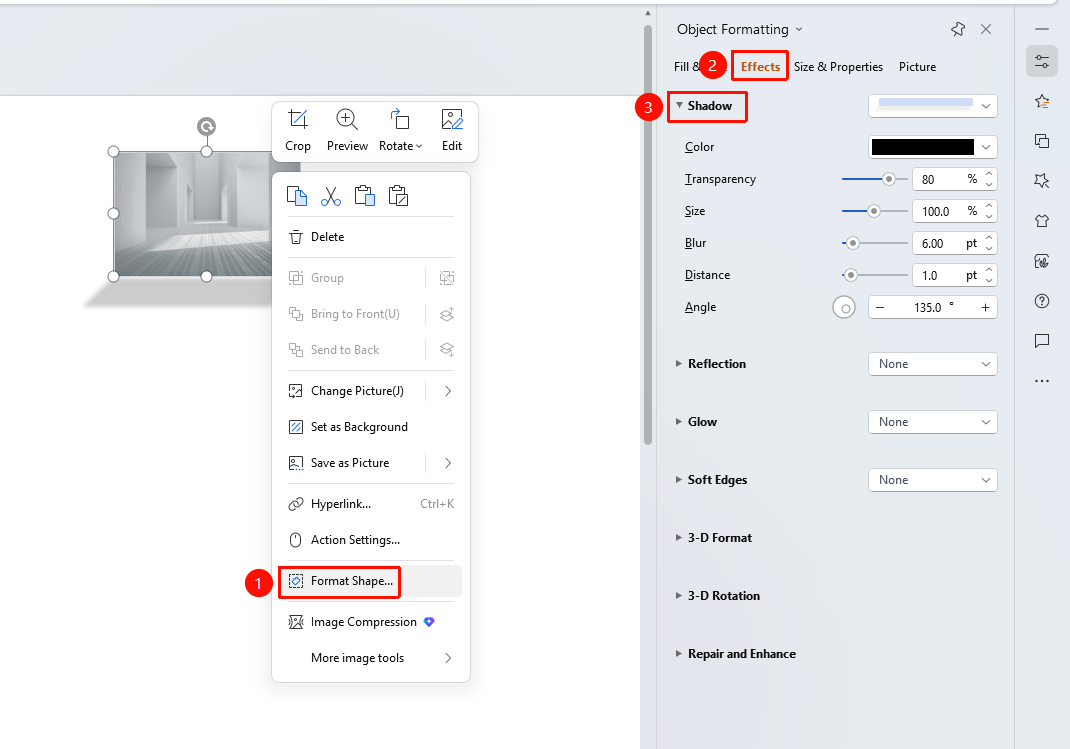Image resolution: width=1070 pixels, height=749 pixels.
Task: Choose Format Shape from context menu
Action: [370, 581]
